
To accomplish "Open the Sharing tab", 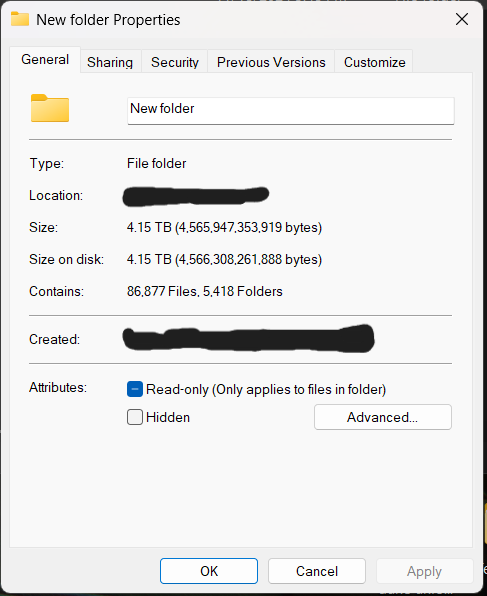I will 110,62.
